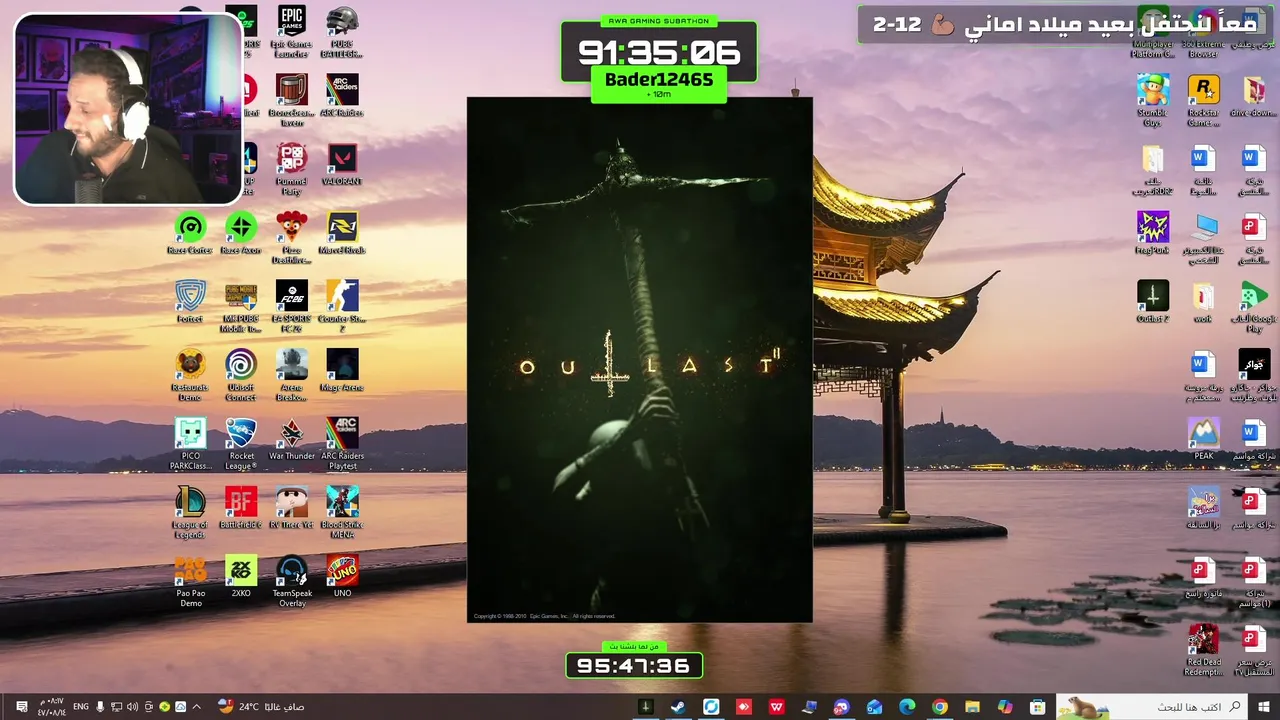Open the volume control in system tray
Image resolution: width=1280 pixels, height=720 pixels.
click(132, 707)
